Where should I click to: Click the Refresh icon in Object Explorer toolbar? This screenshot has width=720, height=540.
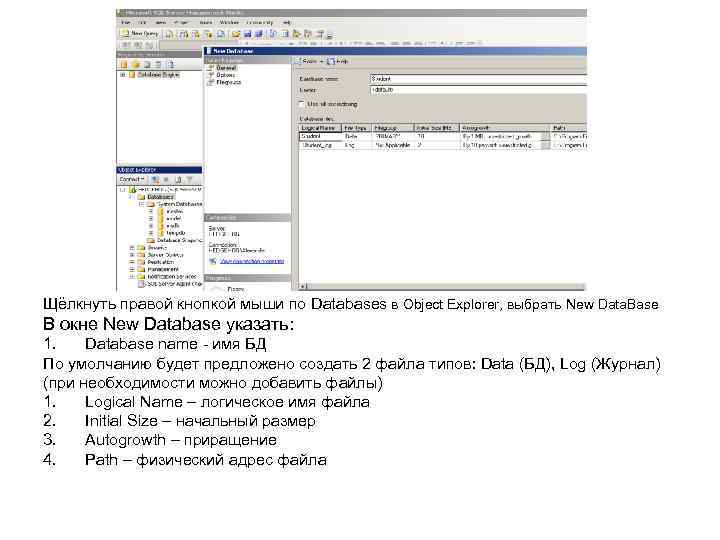(178, 180)
